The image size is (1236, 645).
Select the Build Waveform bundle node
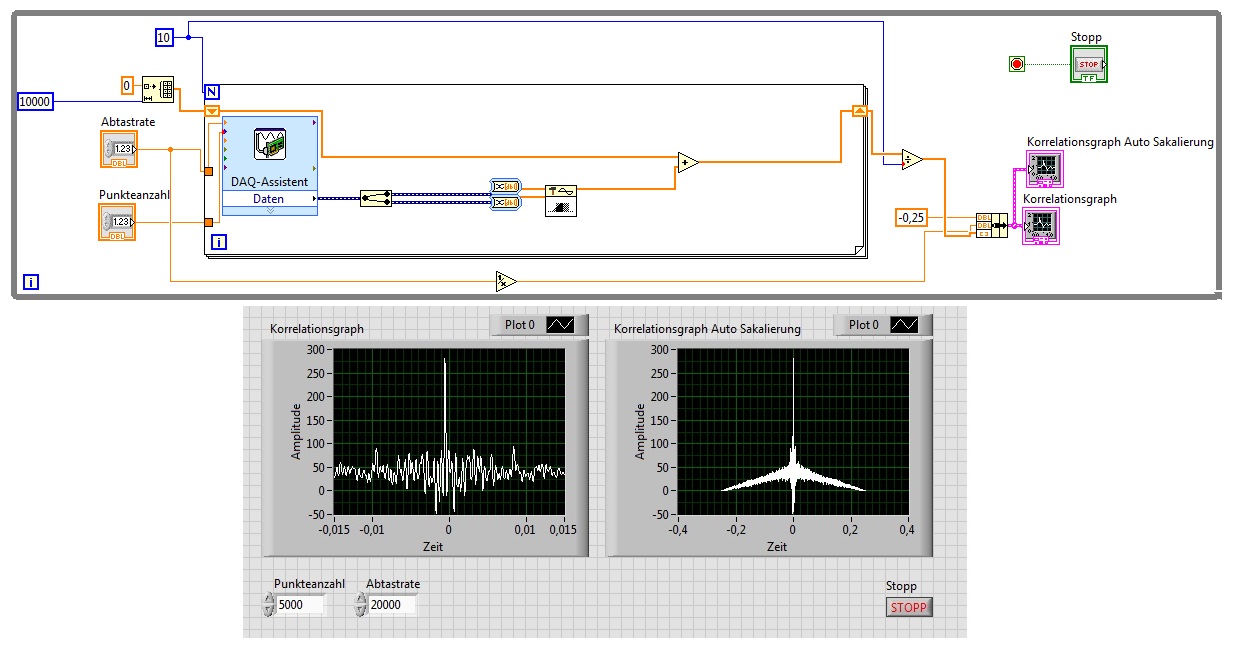[x=991, y=226]
